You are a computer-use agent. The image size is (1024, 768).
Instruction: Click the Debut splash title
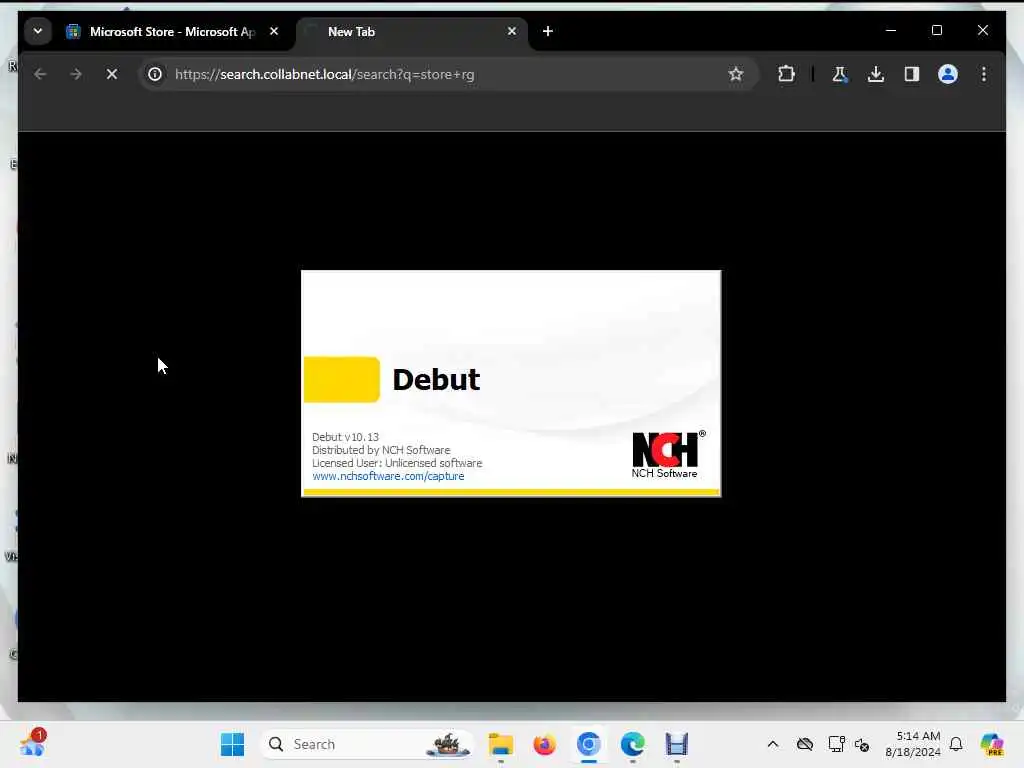pos(436,379)
